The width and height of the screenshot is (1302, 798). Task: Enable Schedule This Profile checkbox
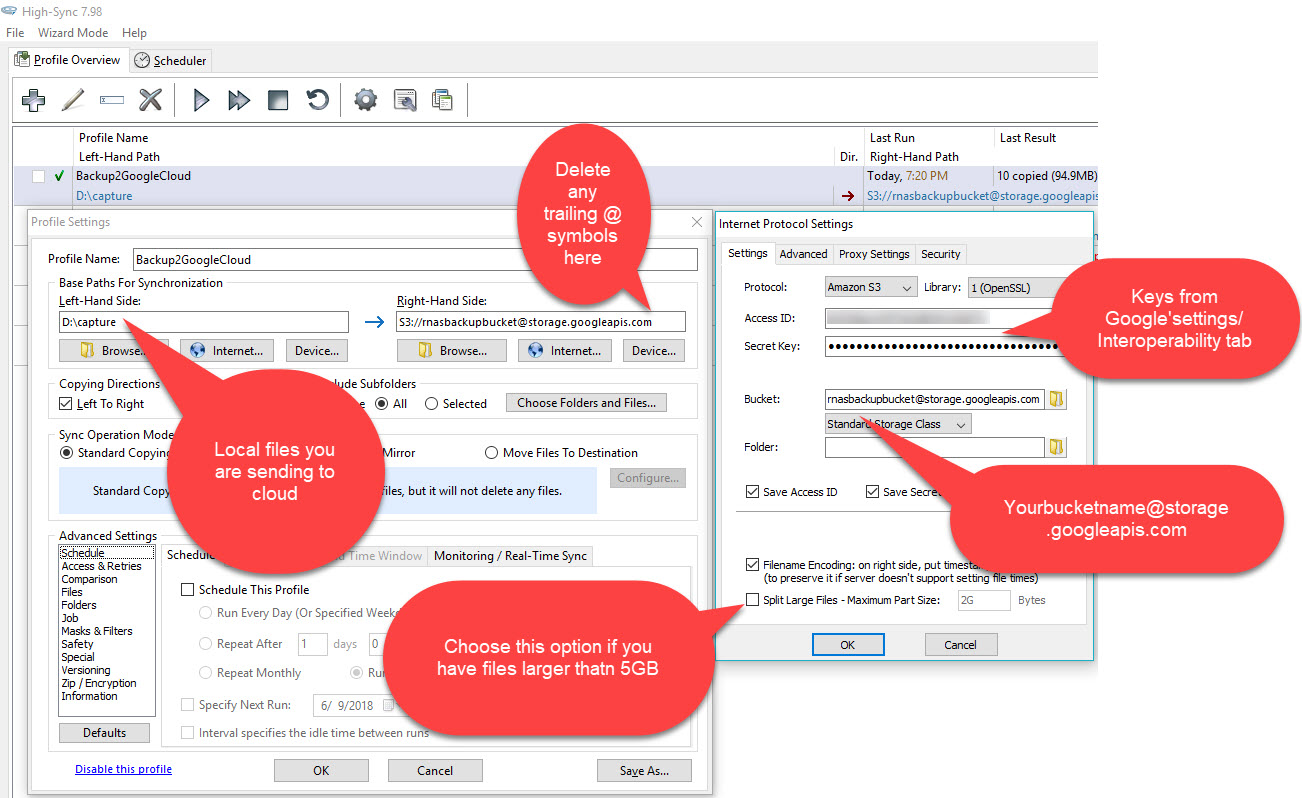pos(187,590)
